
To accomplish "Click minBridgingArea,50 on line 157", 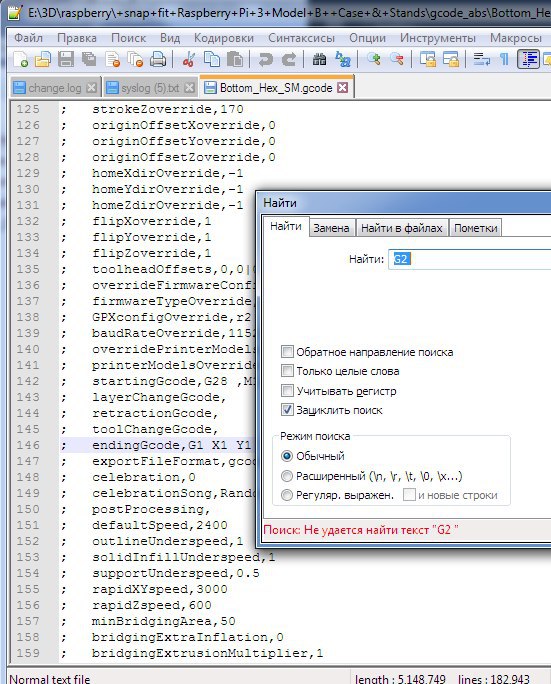I will [164, 621].
